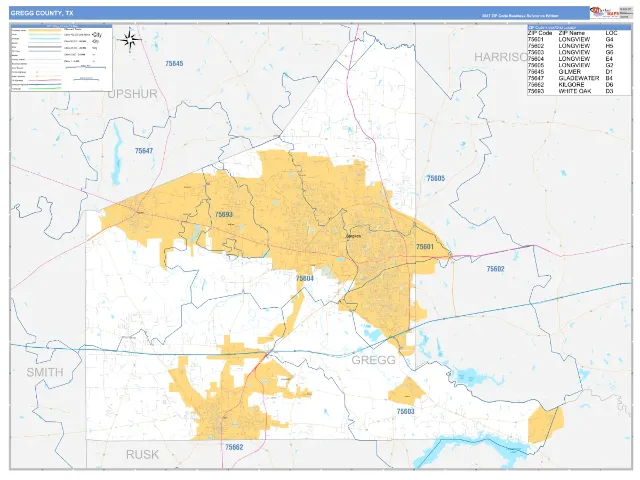The image size is (640, 480).
Task: Select the 75693 ZIP label on the map
Action: click(x=224, y=214)
